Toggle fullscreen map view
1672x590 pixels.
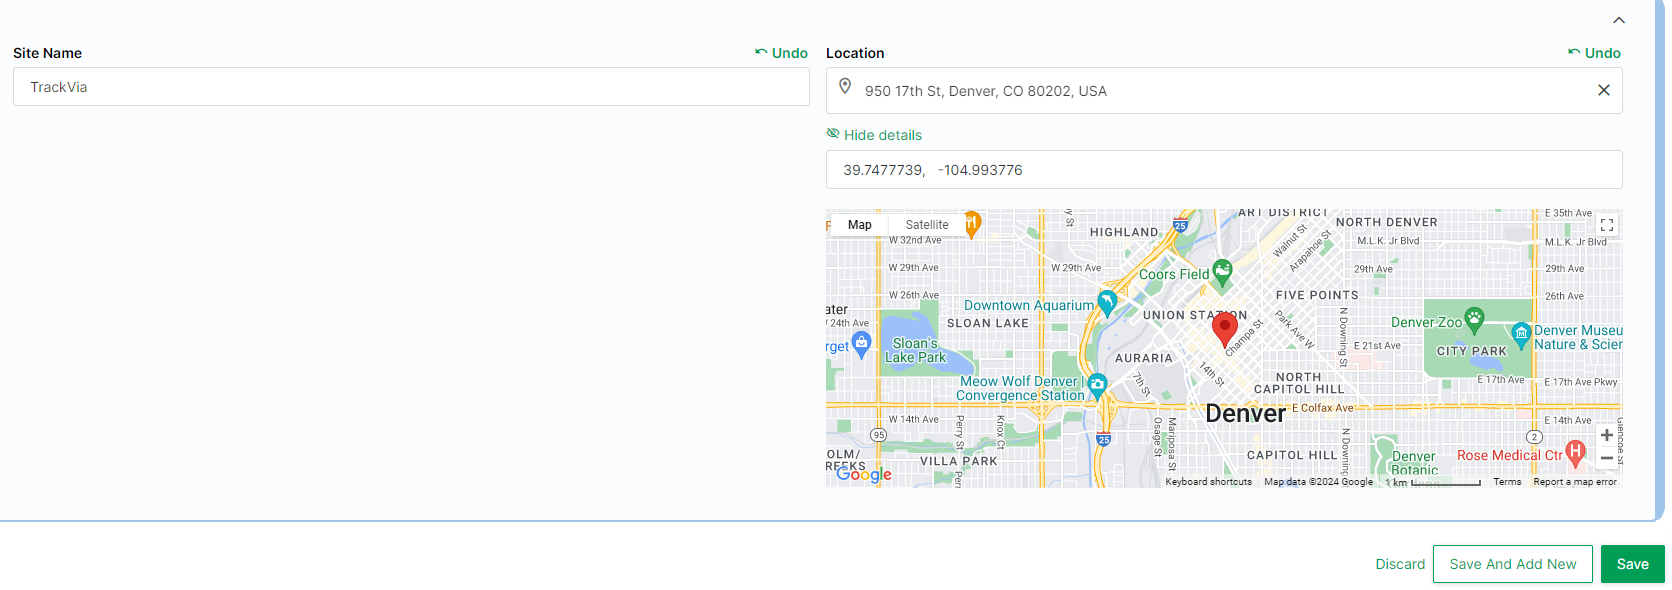pos(1606,225)
